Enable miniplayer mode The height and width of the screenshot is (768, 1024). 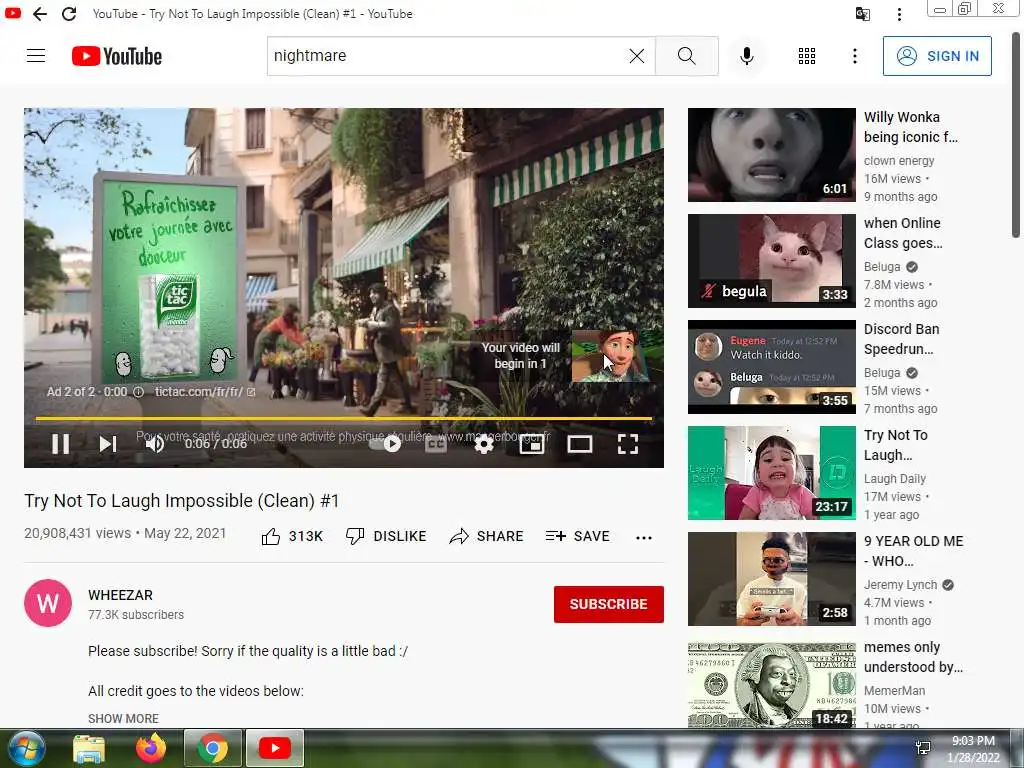tap(532, 444)
